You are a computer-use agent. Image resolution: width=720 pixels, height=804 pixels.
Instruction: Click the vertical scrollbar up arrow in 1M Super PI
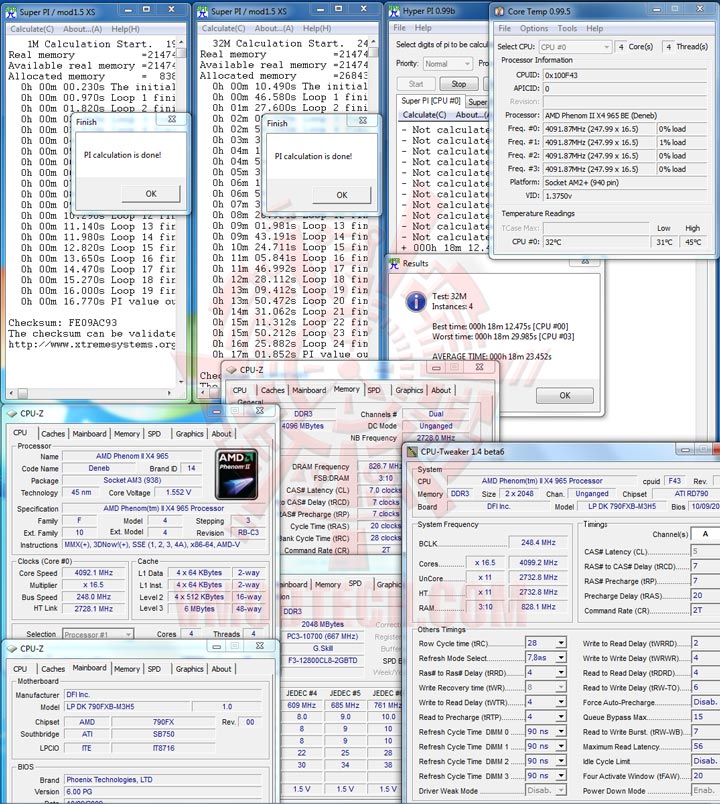click(x=181, y=43)
